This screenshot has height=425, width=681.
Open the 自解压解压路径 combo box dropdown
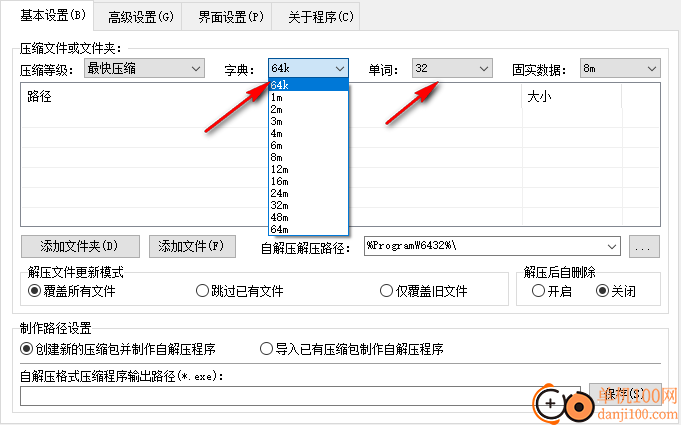click(612, 247)
